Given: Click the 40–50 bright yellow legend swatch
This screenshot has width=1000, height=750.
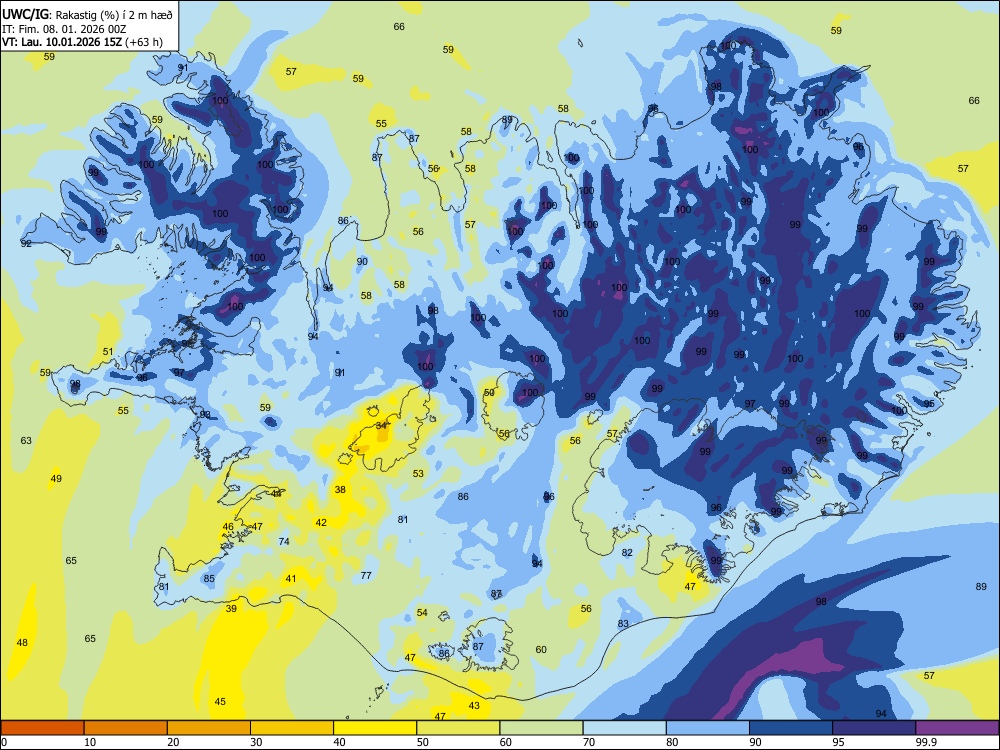Looking at the screenshot, I should pos(375,728).
